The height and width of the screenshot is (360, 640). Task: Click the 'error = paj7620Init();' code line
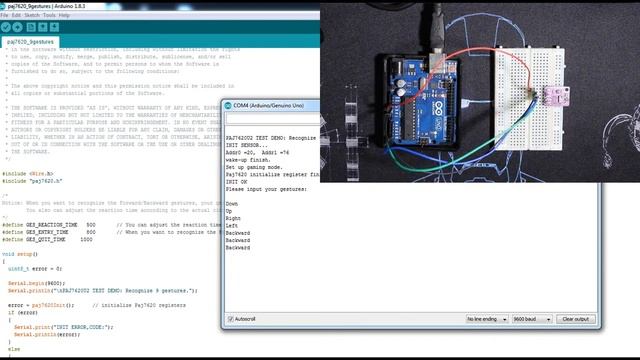click(x=41, y=305)
